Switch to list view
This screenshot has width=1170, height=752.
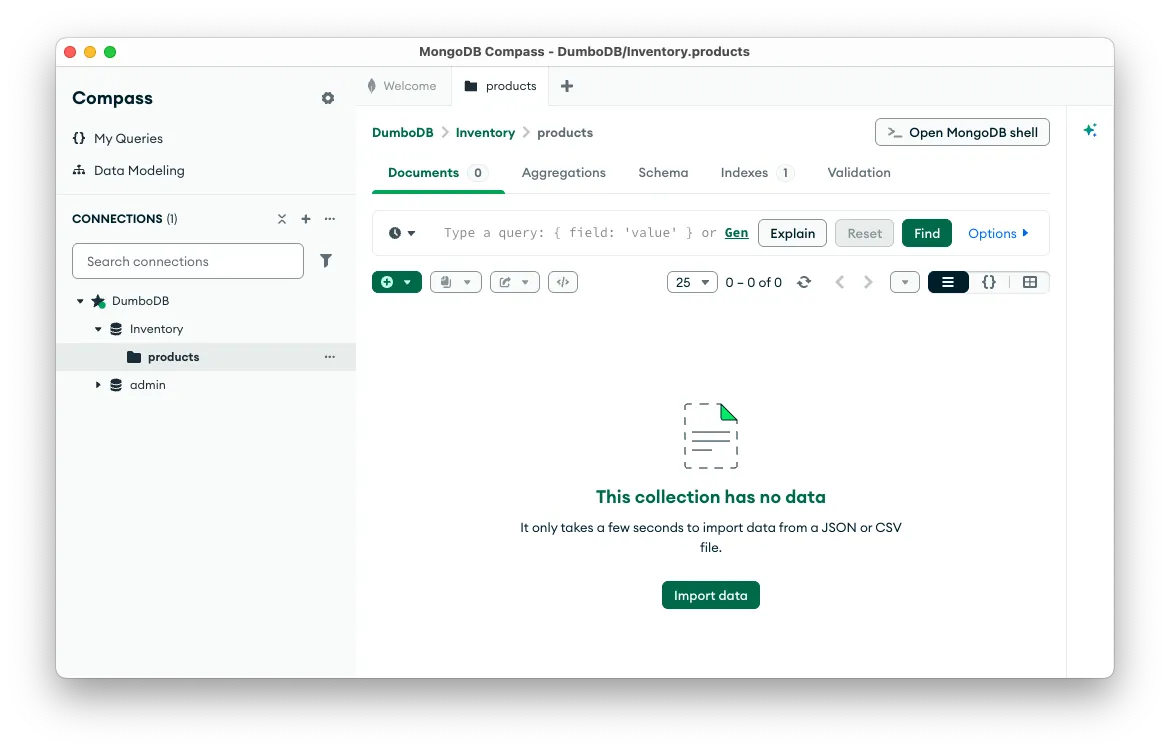[948, 282]
